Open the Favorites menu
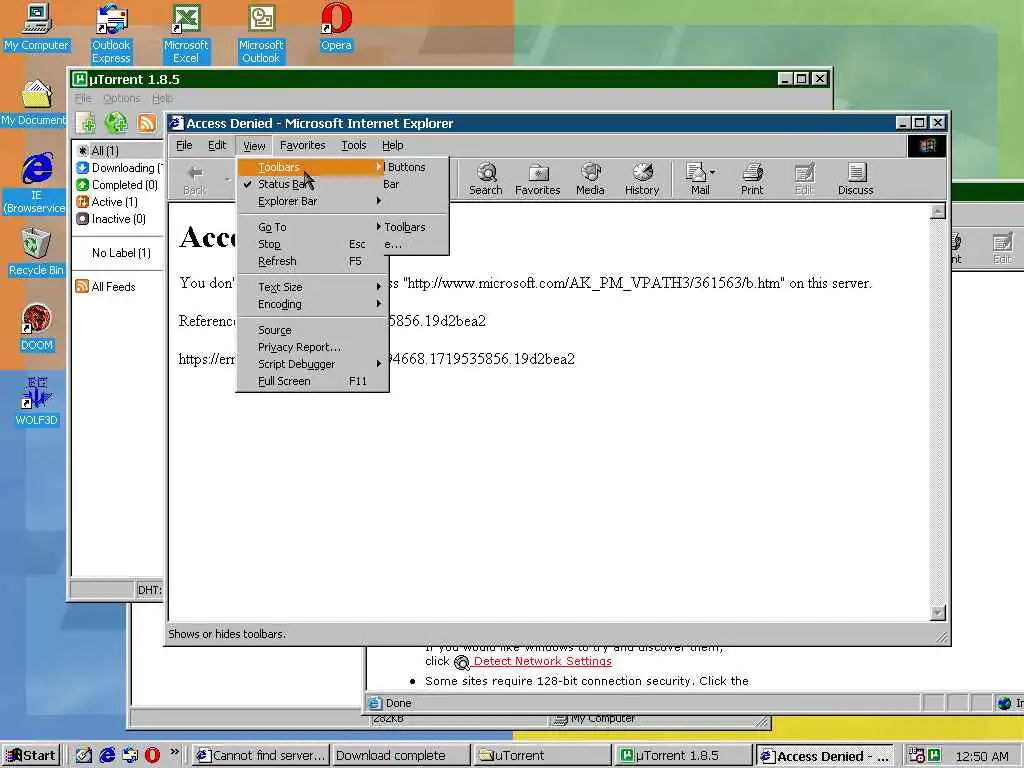The image size is (1024, 768). [302, 145]
